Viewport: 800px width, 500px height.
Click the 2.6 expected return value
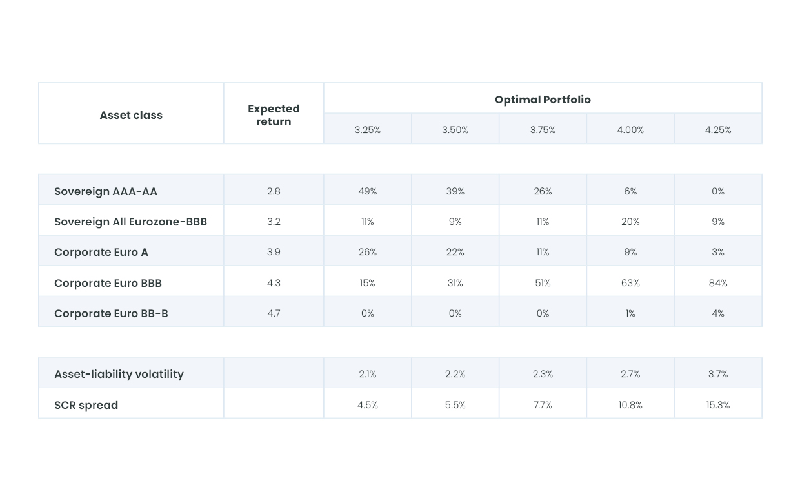click(x=273, y=191)
